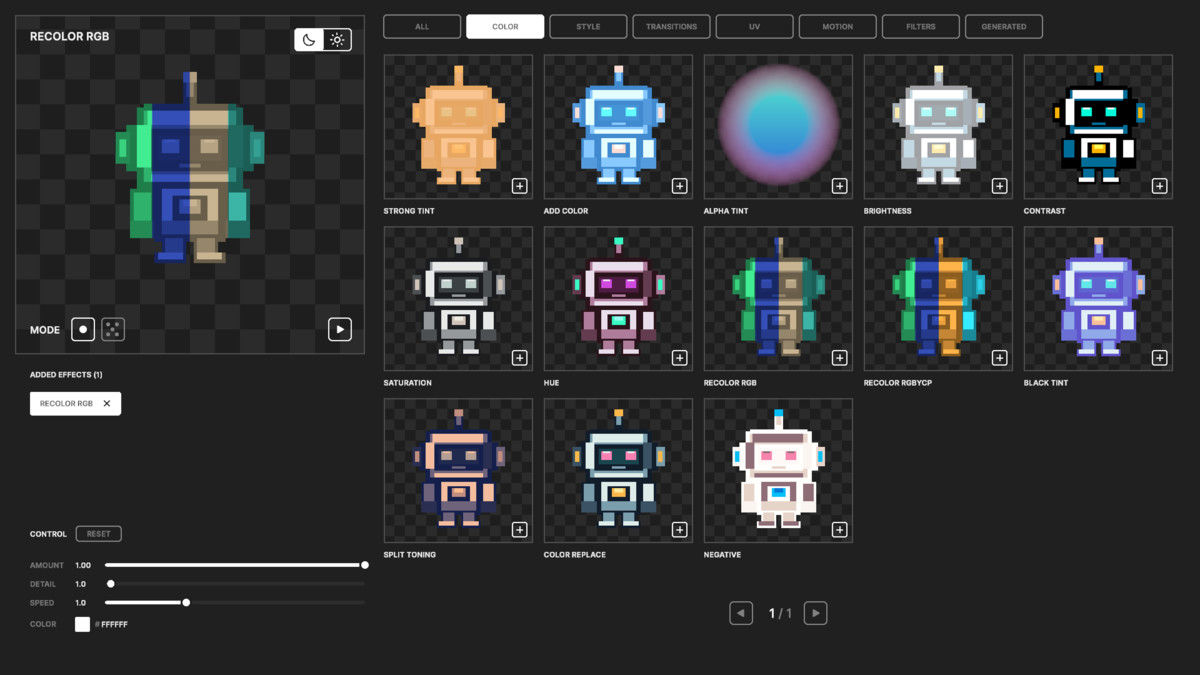The height and width of the screenshot is (675, 1200).
Task: Open the Color effects tab
Action: [505, 27]
